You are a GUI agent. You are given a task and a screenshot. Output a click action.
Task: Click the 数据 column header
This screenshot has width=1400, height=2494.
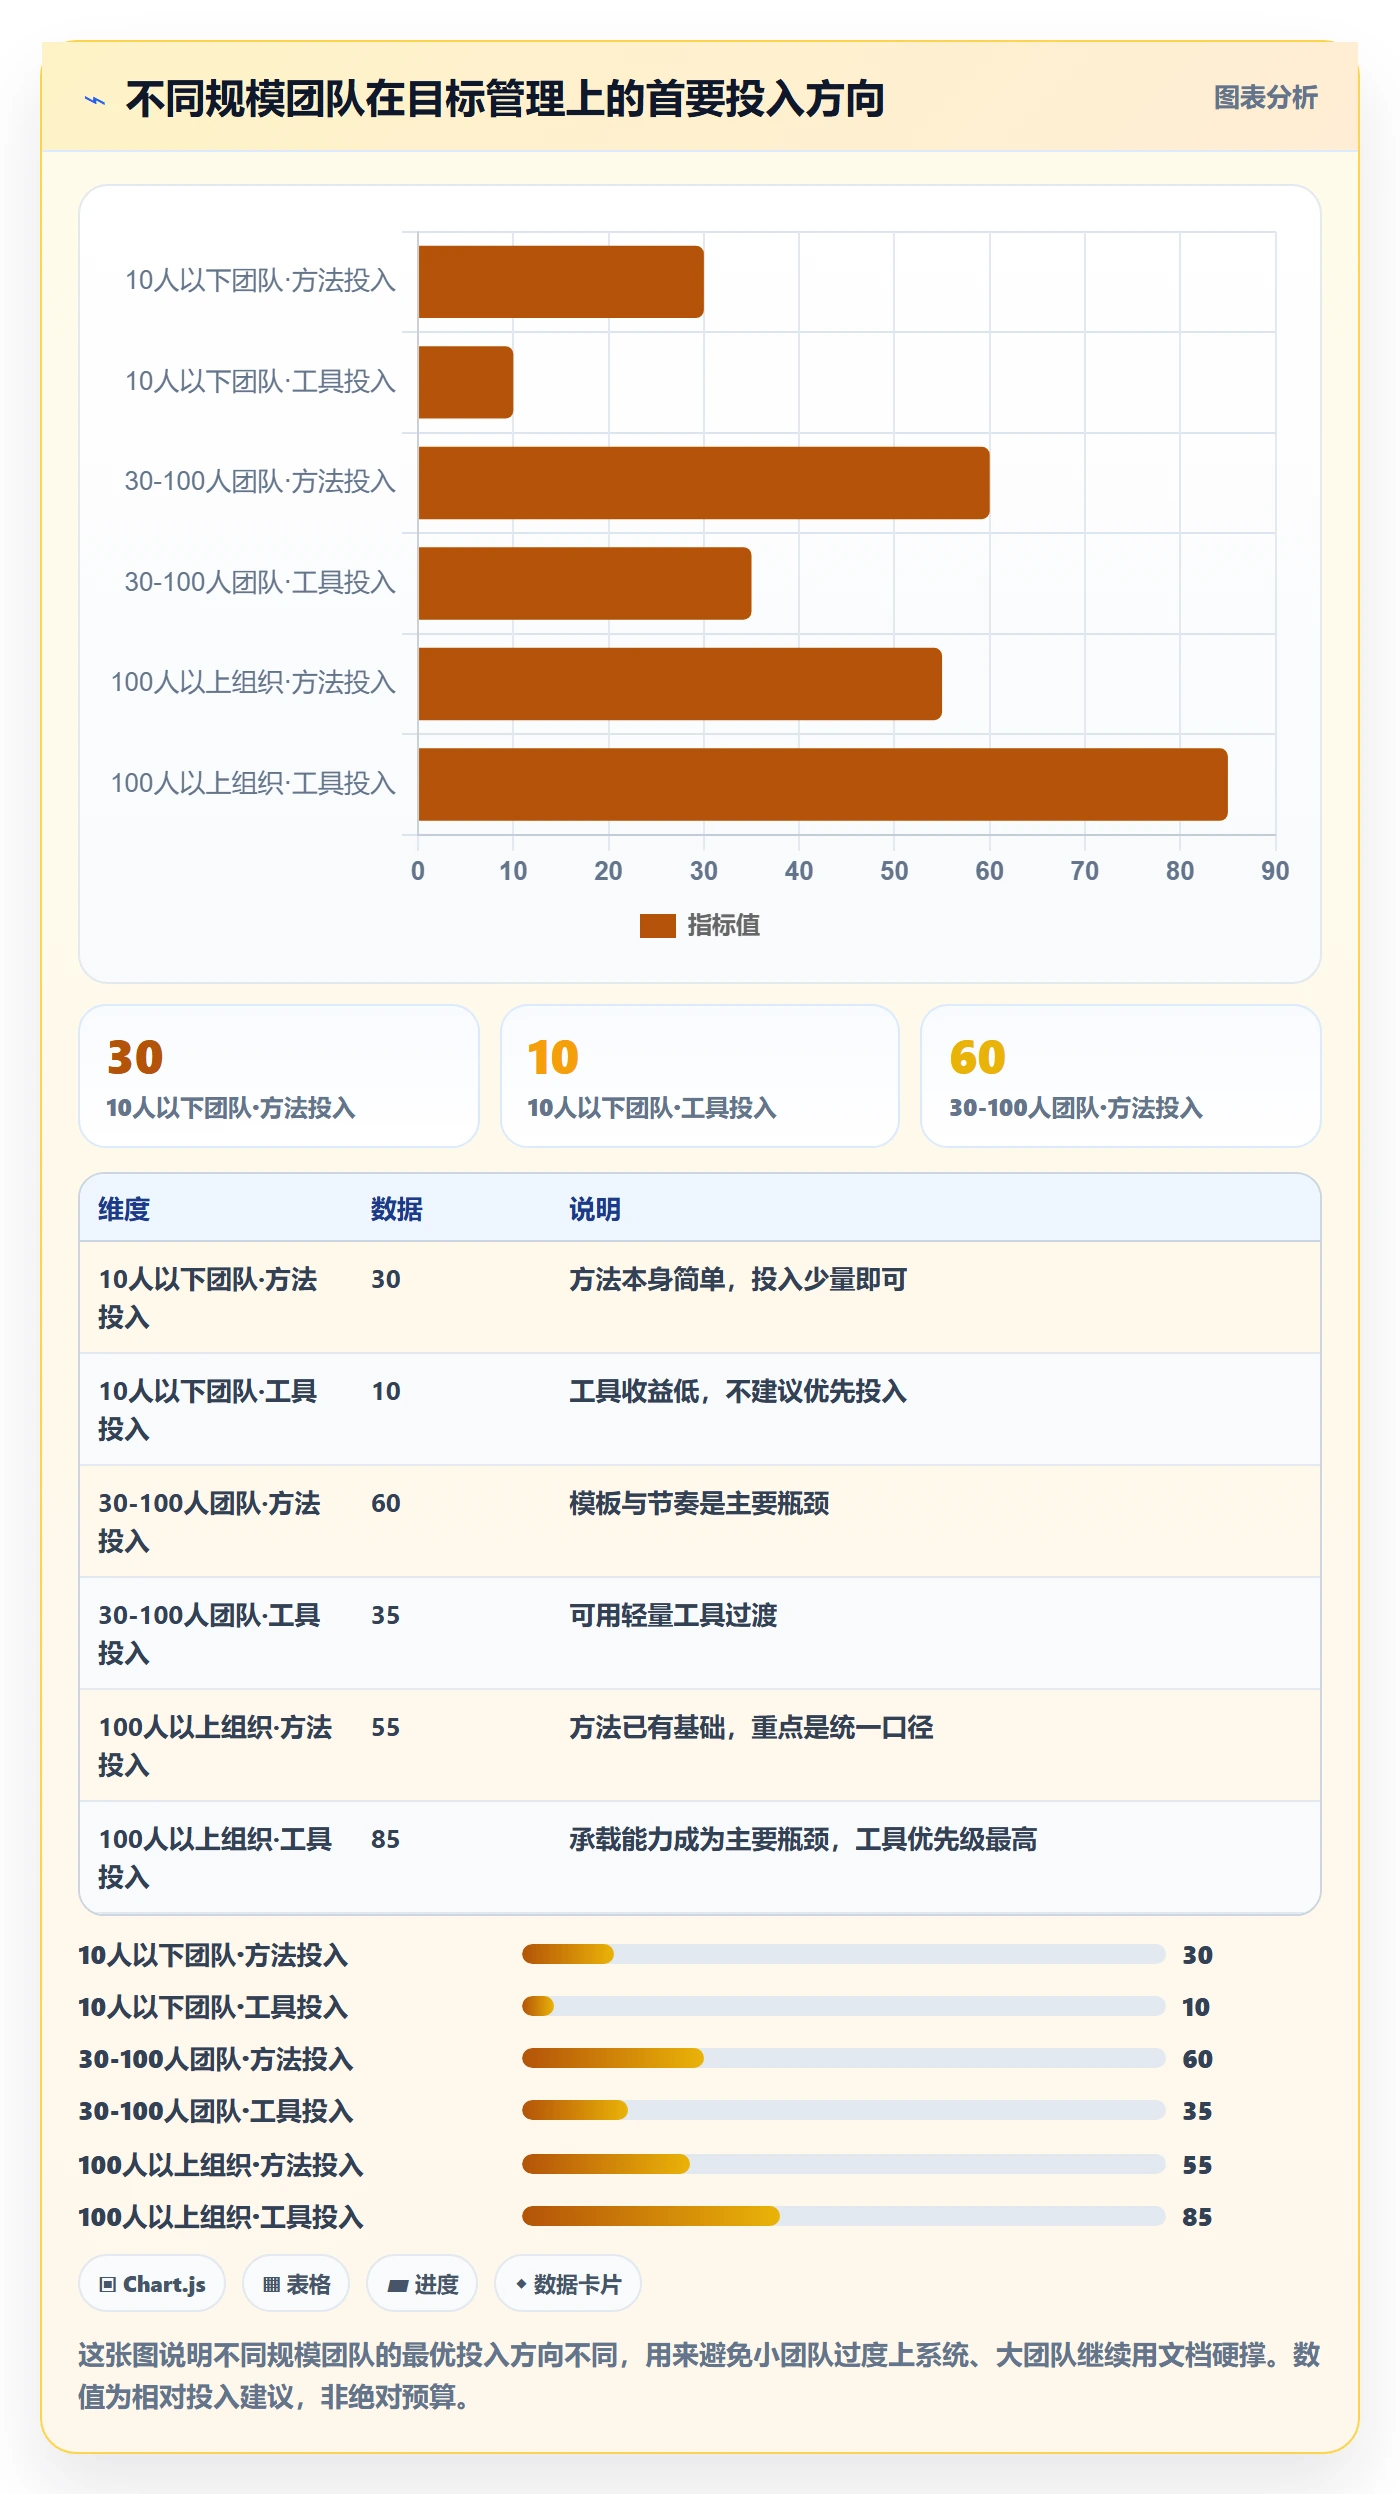(397, 1209)
